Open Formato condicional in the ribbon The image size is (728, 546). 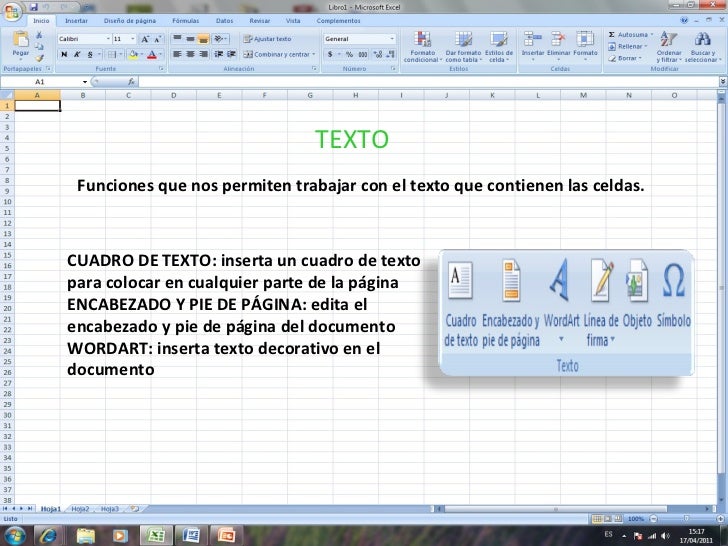pyautogui.click(x=422, y=44)
